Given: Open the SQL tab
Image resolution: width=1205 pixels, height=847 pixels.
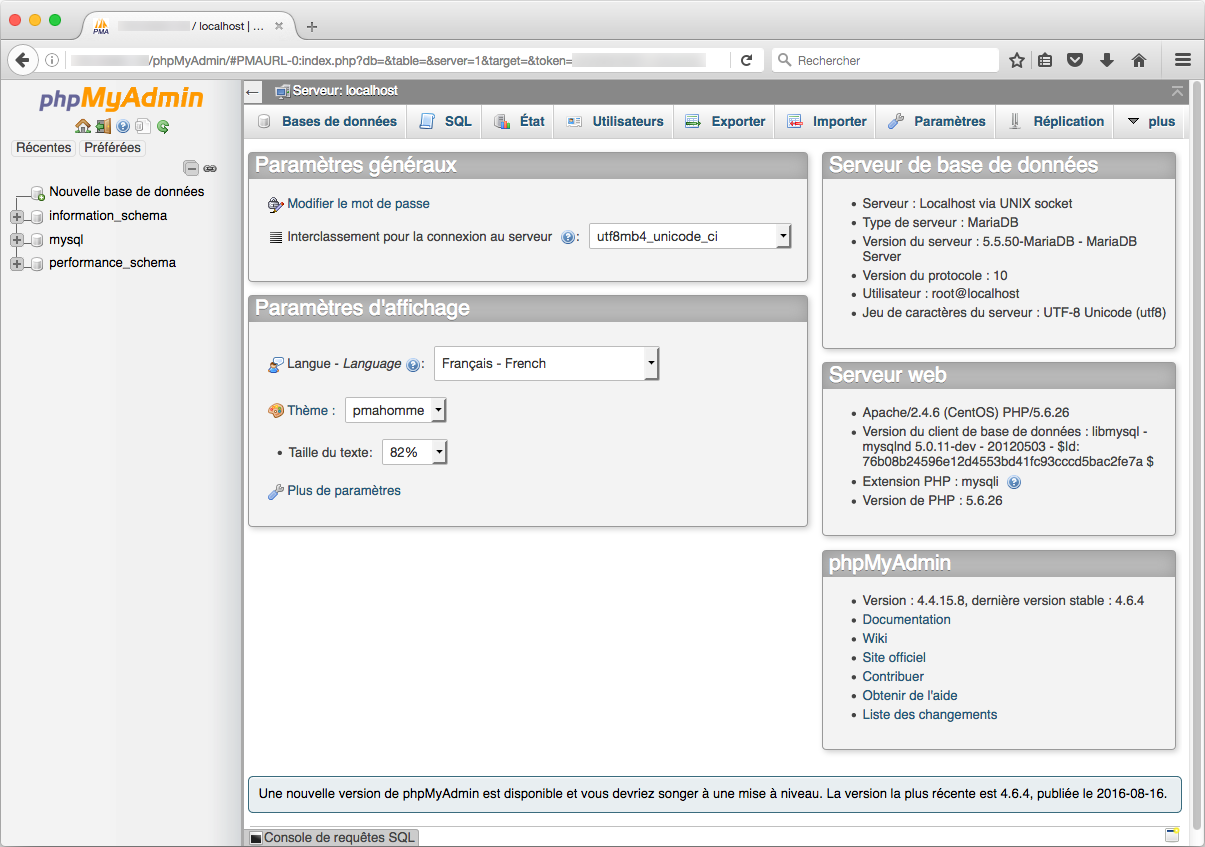Looking at the screenshot, I should (x=445, y=121).
